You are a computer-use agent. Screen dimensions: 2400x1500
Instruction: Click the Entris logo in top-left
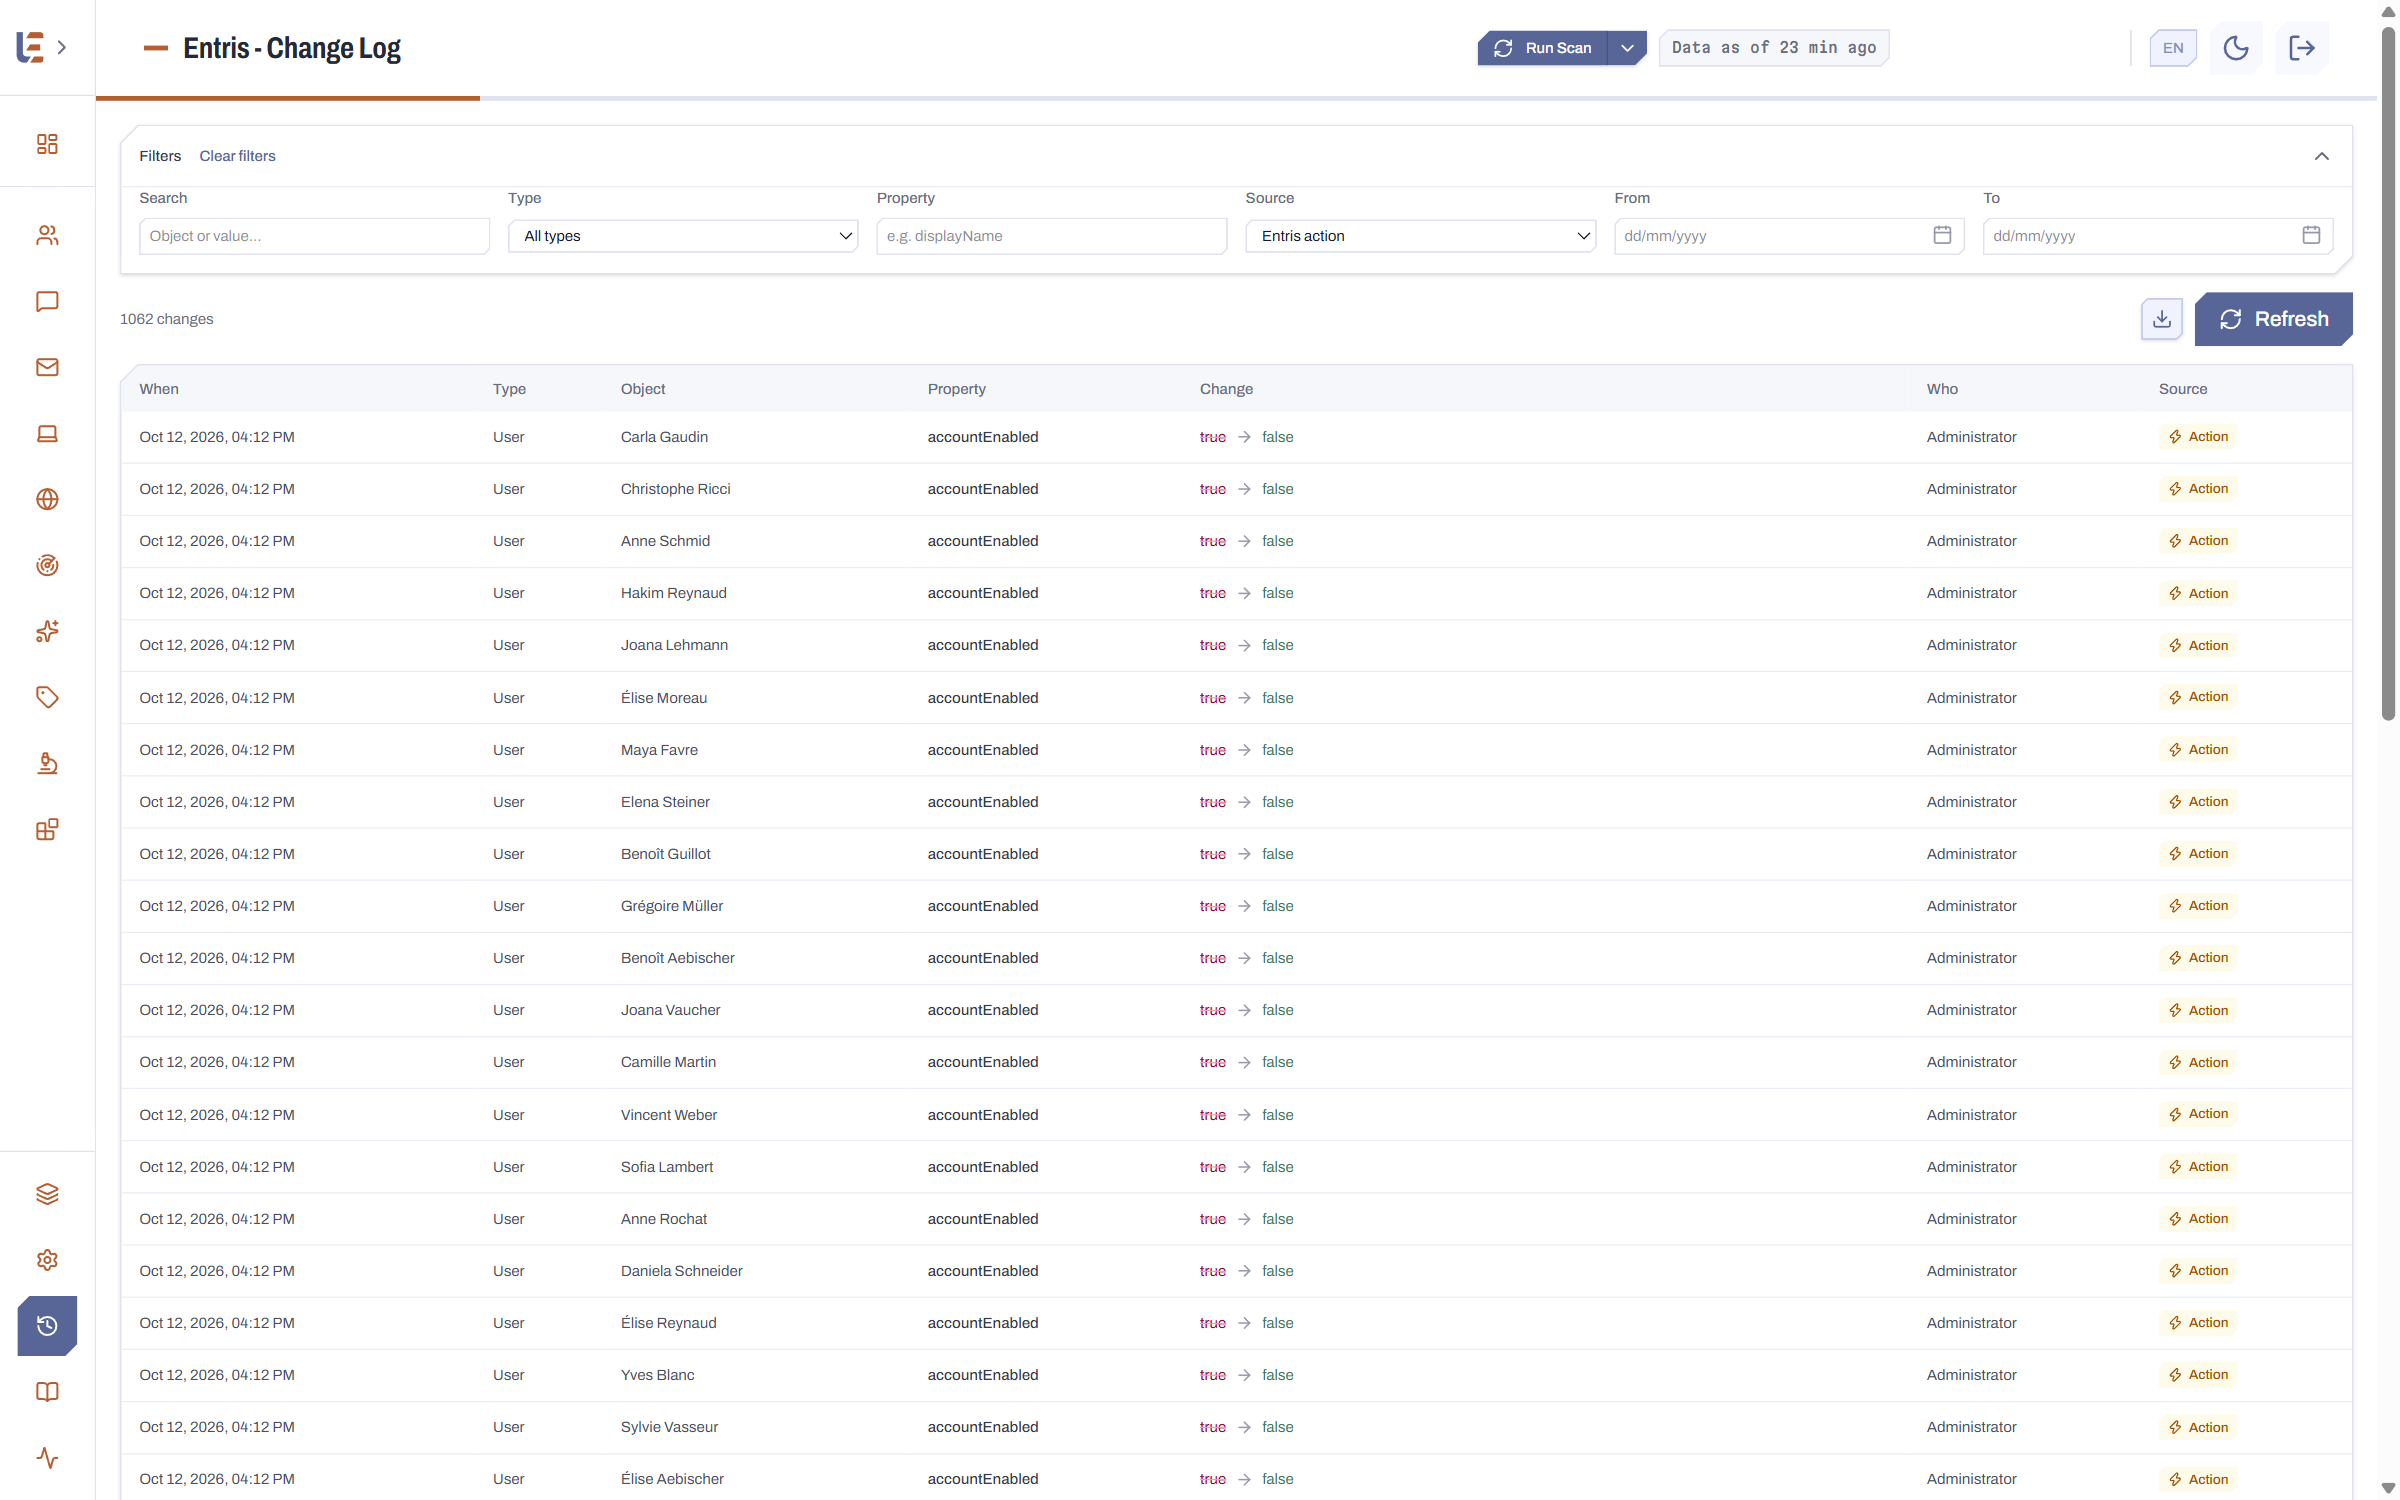(x=30, y=47)
